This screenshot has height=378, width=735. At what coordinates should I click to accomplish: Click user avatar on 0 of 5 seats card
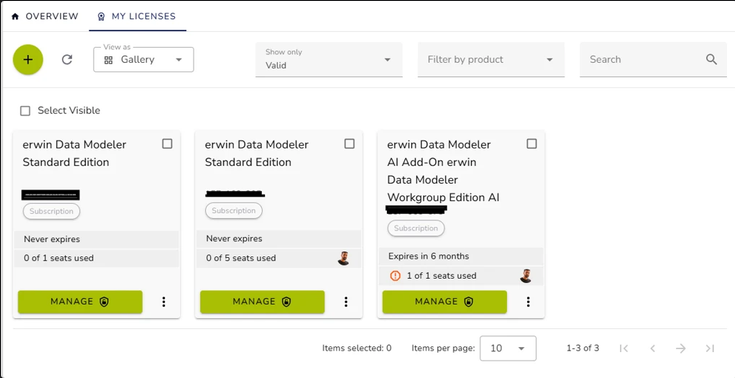coord(344,258)
